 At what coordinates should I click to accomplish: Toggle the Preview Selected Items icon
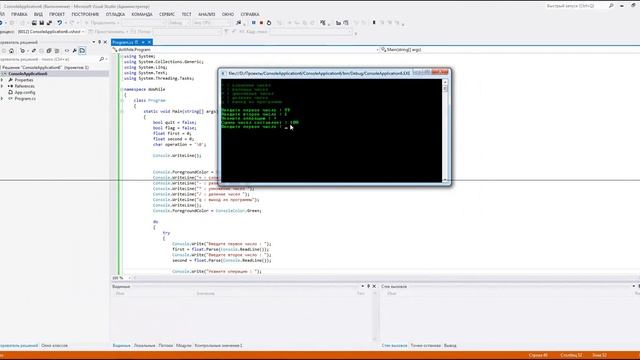[82, 51]
